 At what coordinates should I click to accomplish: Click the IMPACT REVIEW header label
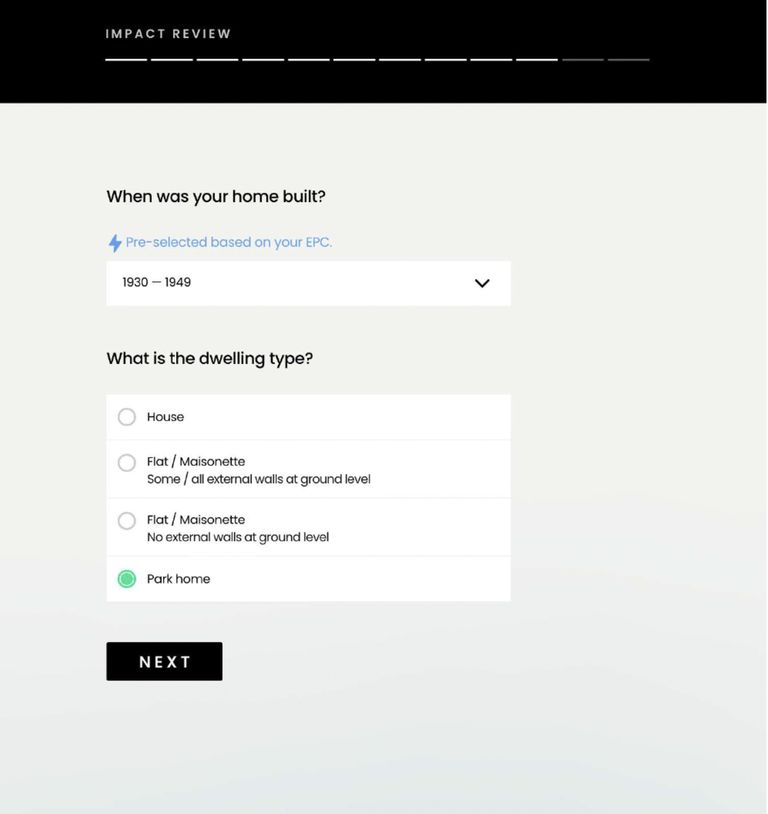pyautogui.click(x=168, y=33)
